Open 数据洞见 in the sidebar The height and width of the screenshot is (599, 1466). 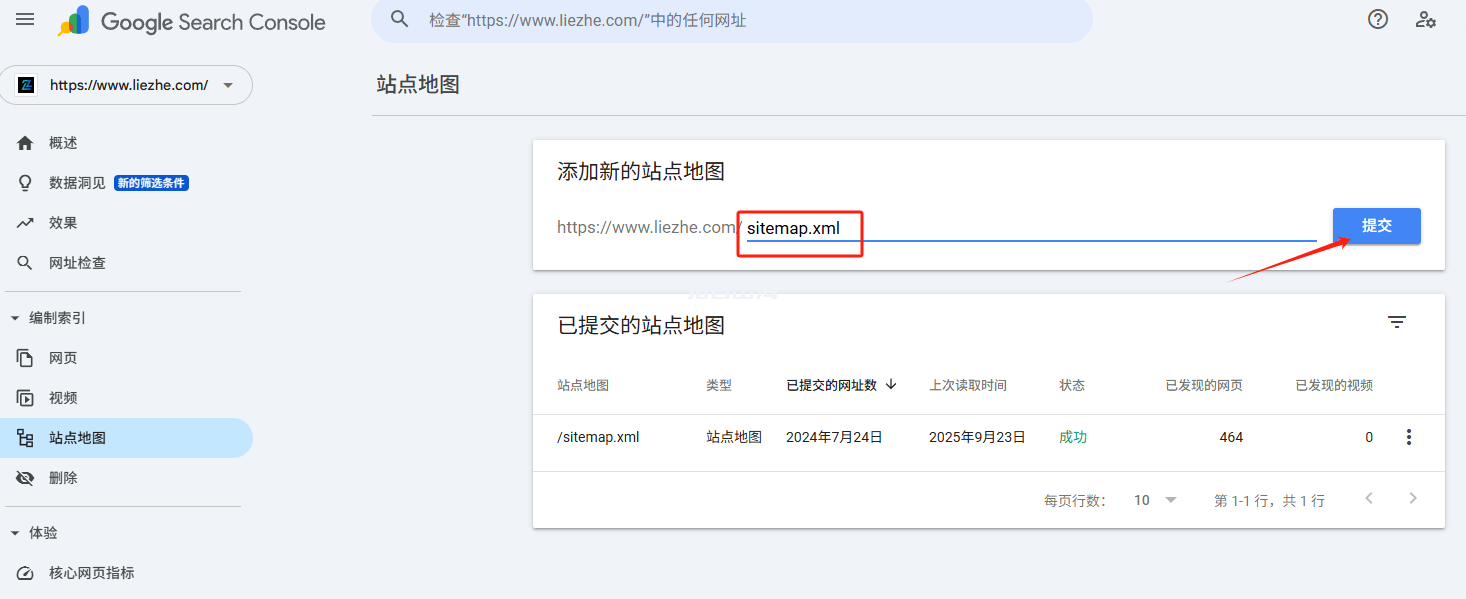pyautogui.click(x=126, y=183)
